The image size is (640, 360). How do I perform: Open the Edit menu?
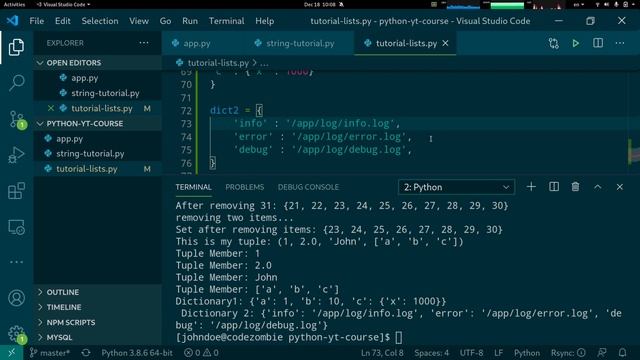62,21
